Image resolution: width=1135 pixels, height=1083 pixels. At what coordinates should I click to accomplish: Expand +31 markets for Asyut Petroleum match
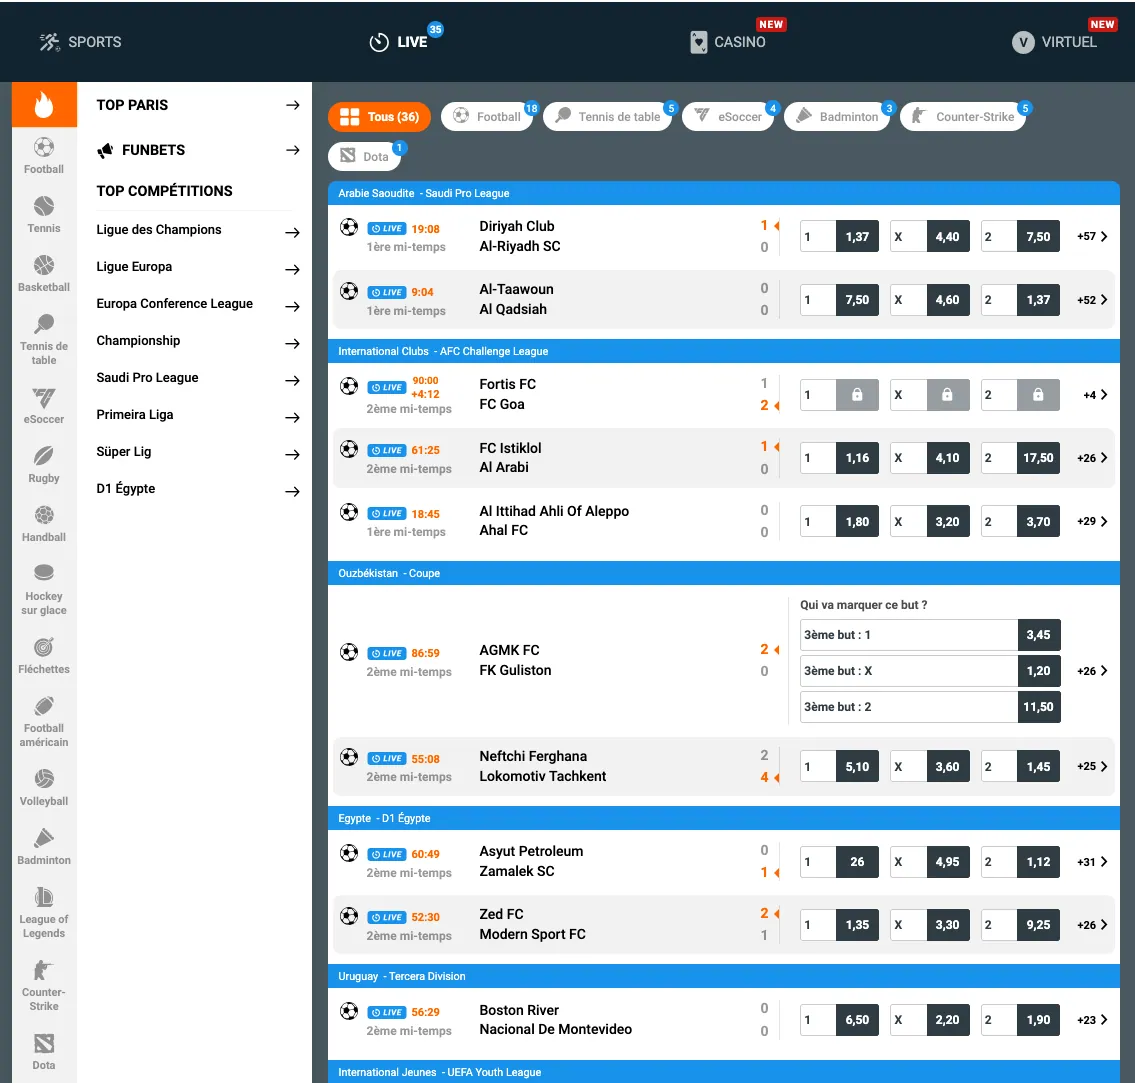pyautogui.click(x=1092, y=861)
